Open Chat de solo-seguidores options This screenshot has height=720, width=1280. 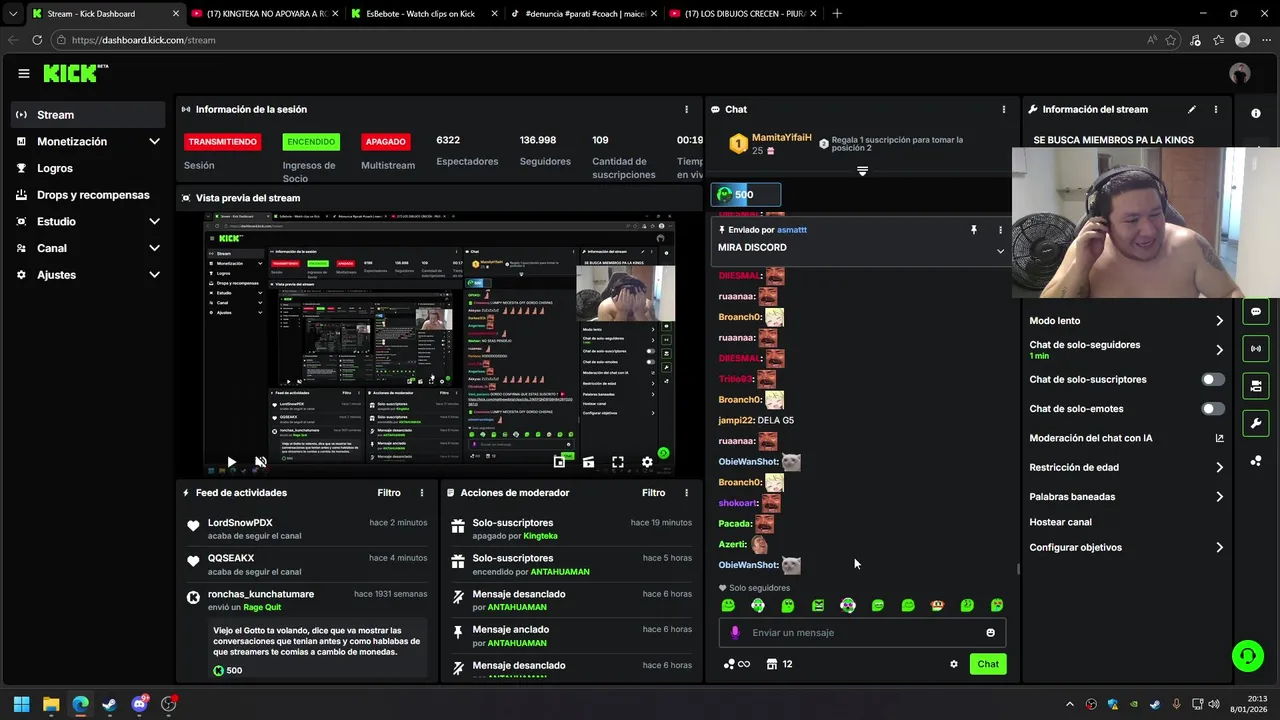[x=1126, y=350]
